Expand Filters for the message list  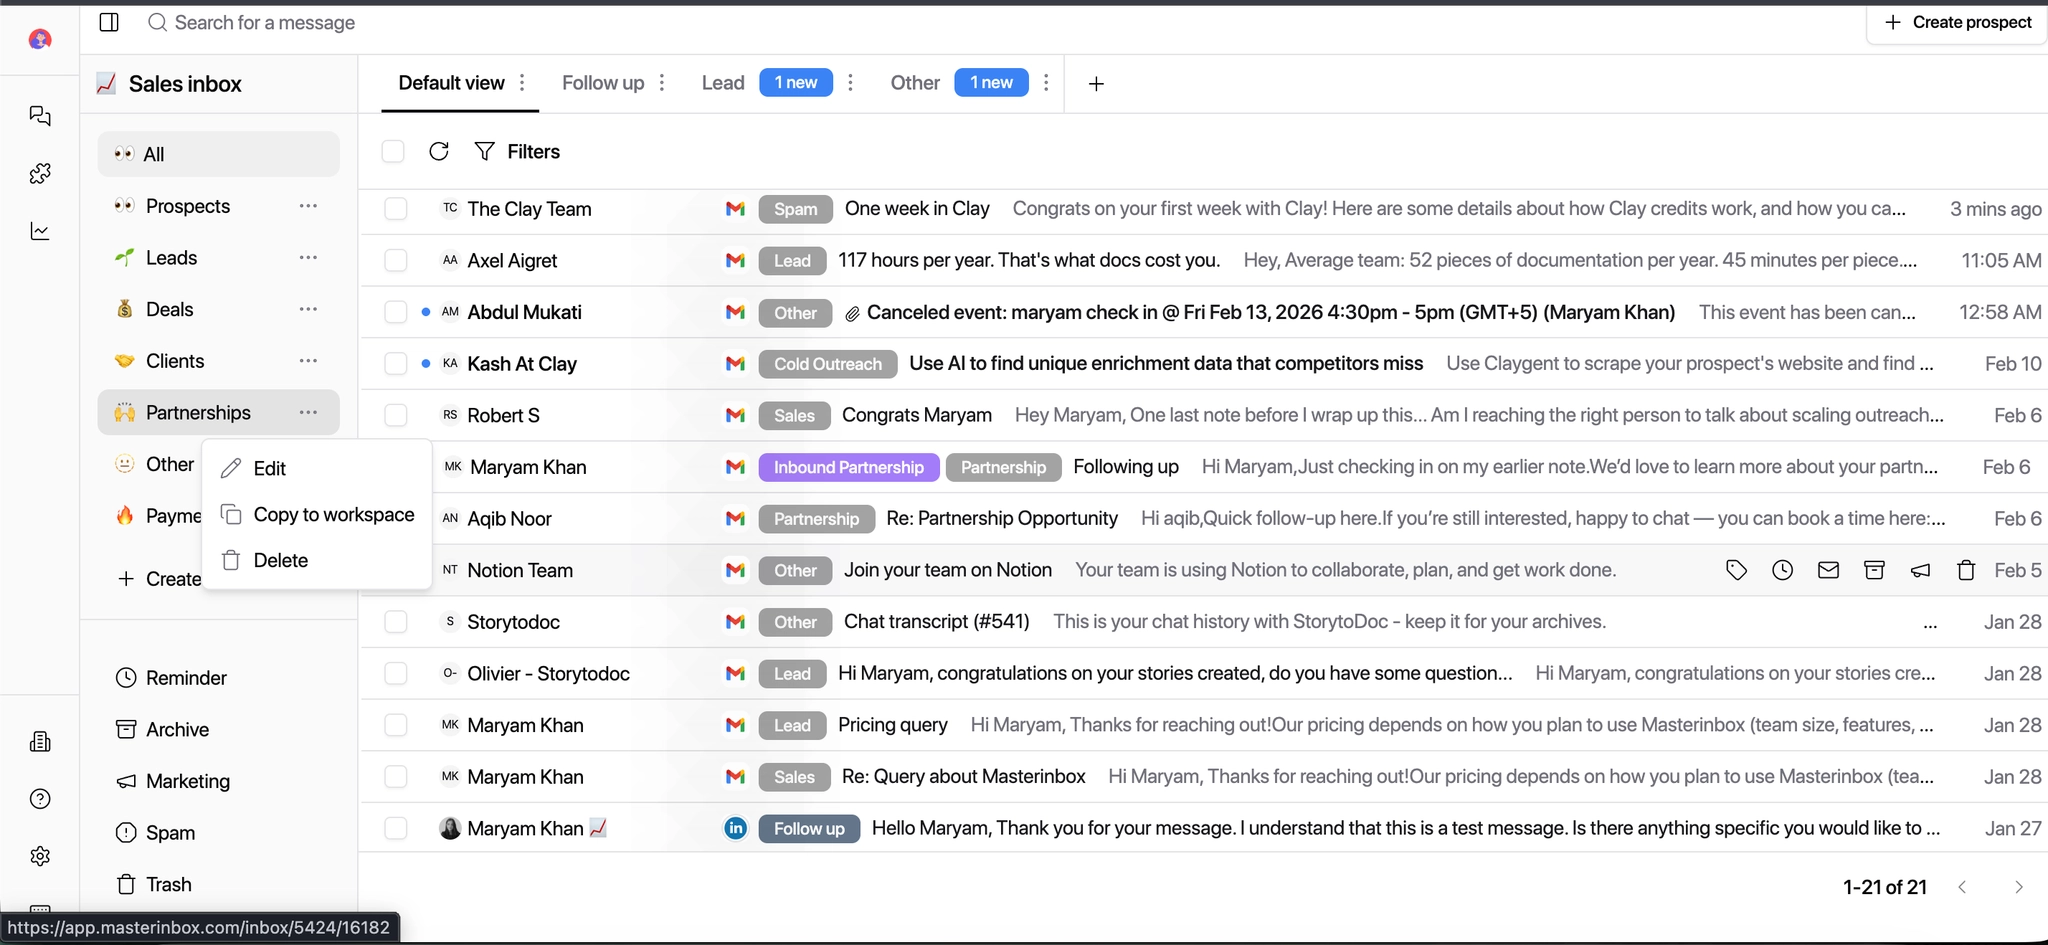click(517, 151)
